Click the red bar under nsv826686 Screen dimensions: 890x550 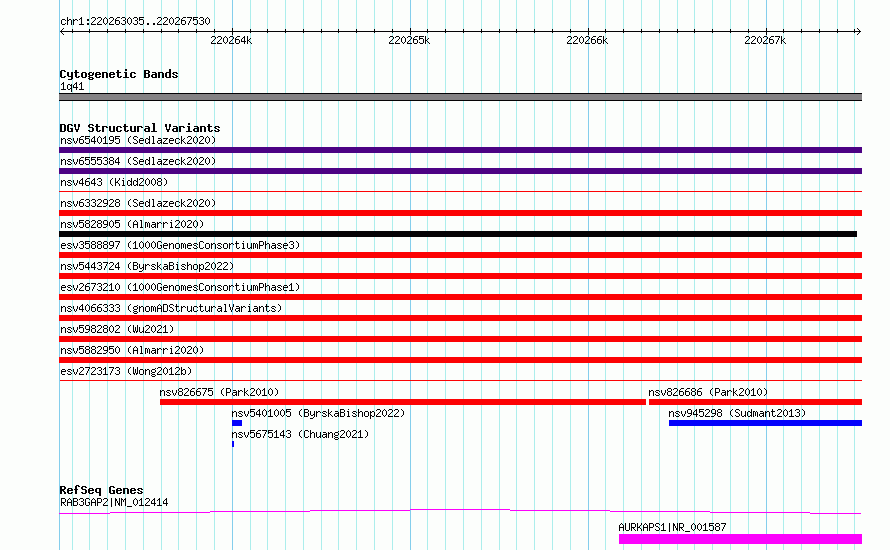[755, 402]
